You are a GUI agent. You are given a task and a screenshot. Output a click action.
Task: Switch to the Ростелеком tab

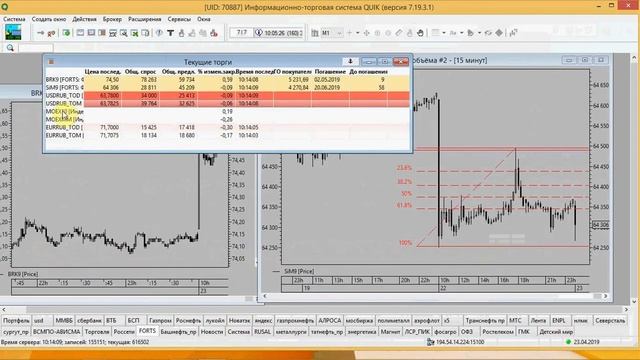point(497,332)
